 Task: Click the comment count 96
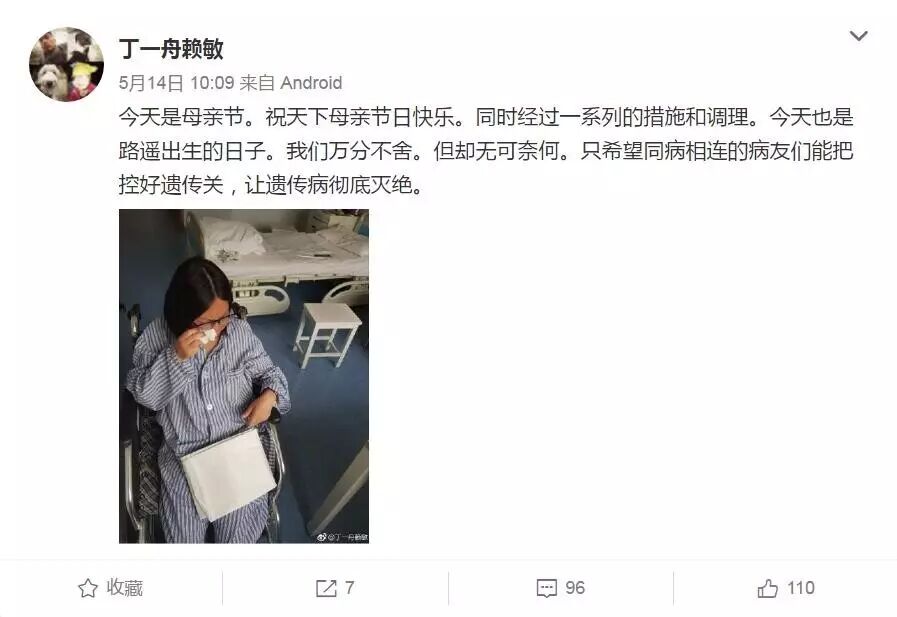point(575,588)
